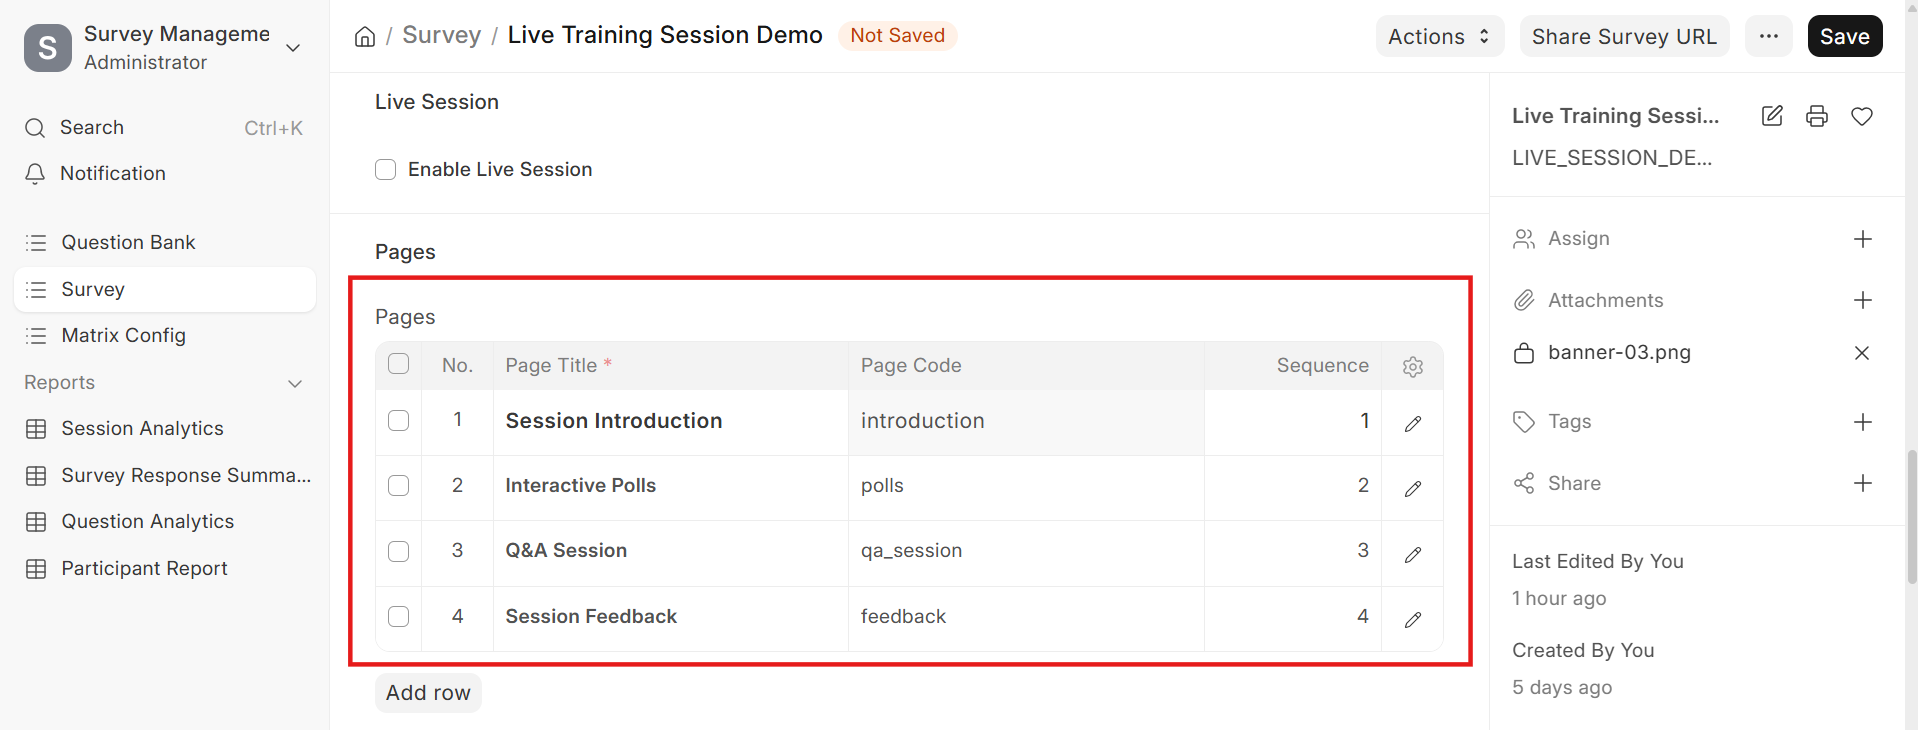Open the Actions dropdown
Viewport: 1918px width, 730px height.
(1439, 37)
